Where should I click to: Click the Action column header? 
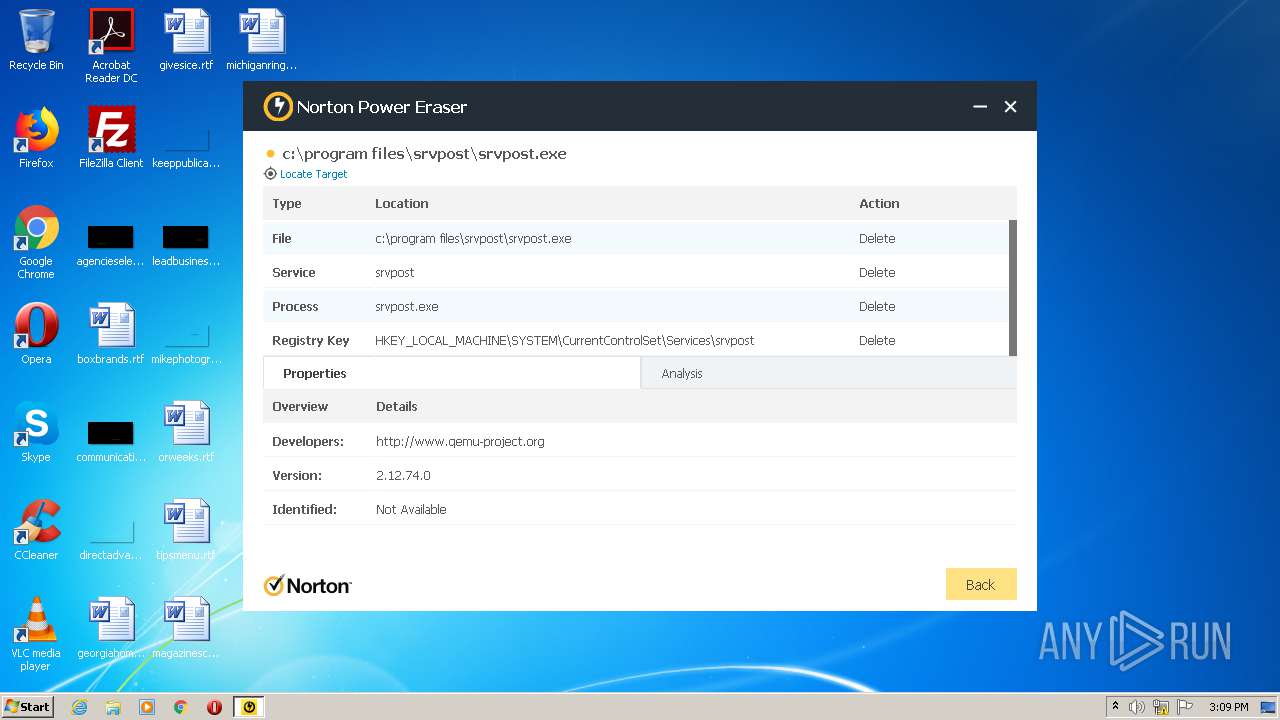879,203
